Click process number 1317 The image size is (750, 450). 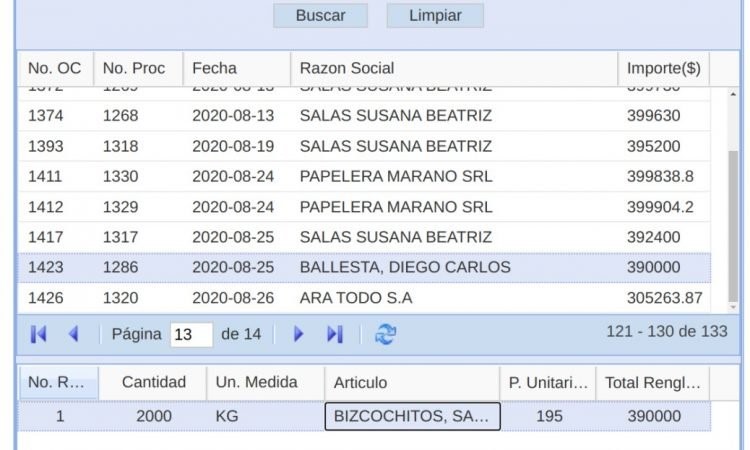[x=121, y=237]
